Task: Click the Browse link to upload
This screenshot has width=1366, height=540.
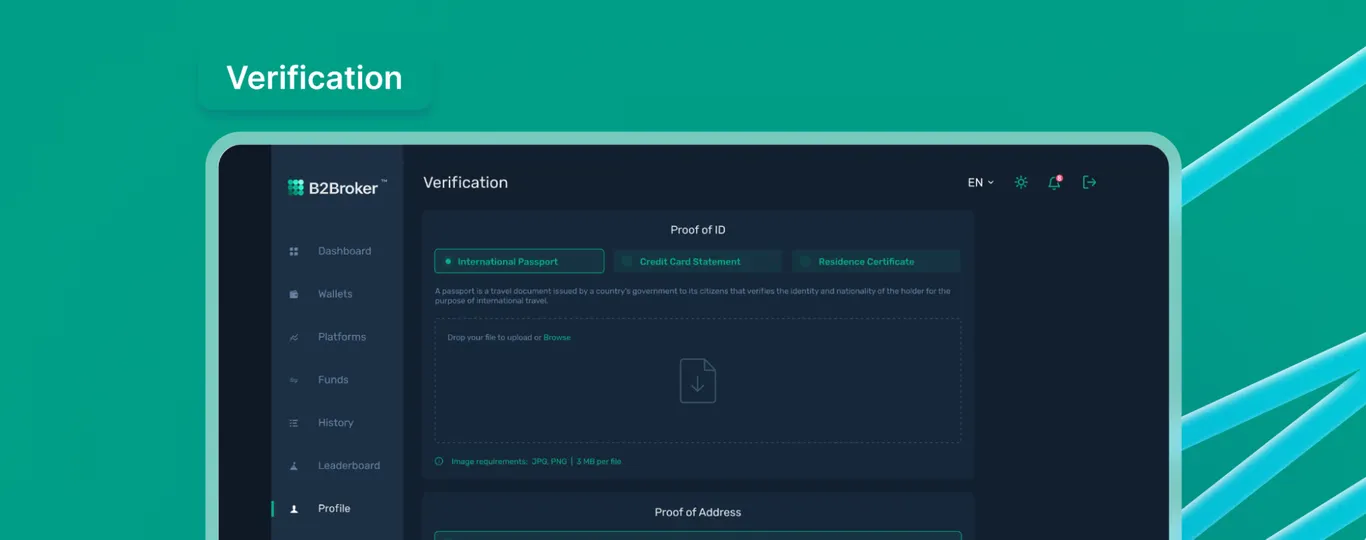Action: [557, 338]
